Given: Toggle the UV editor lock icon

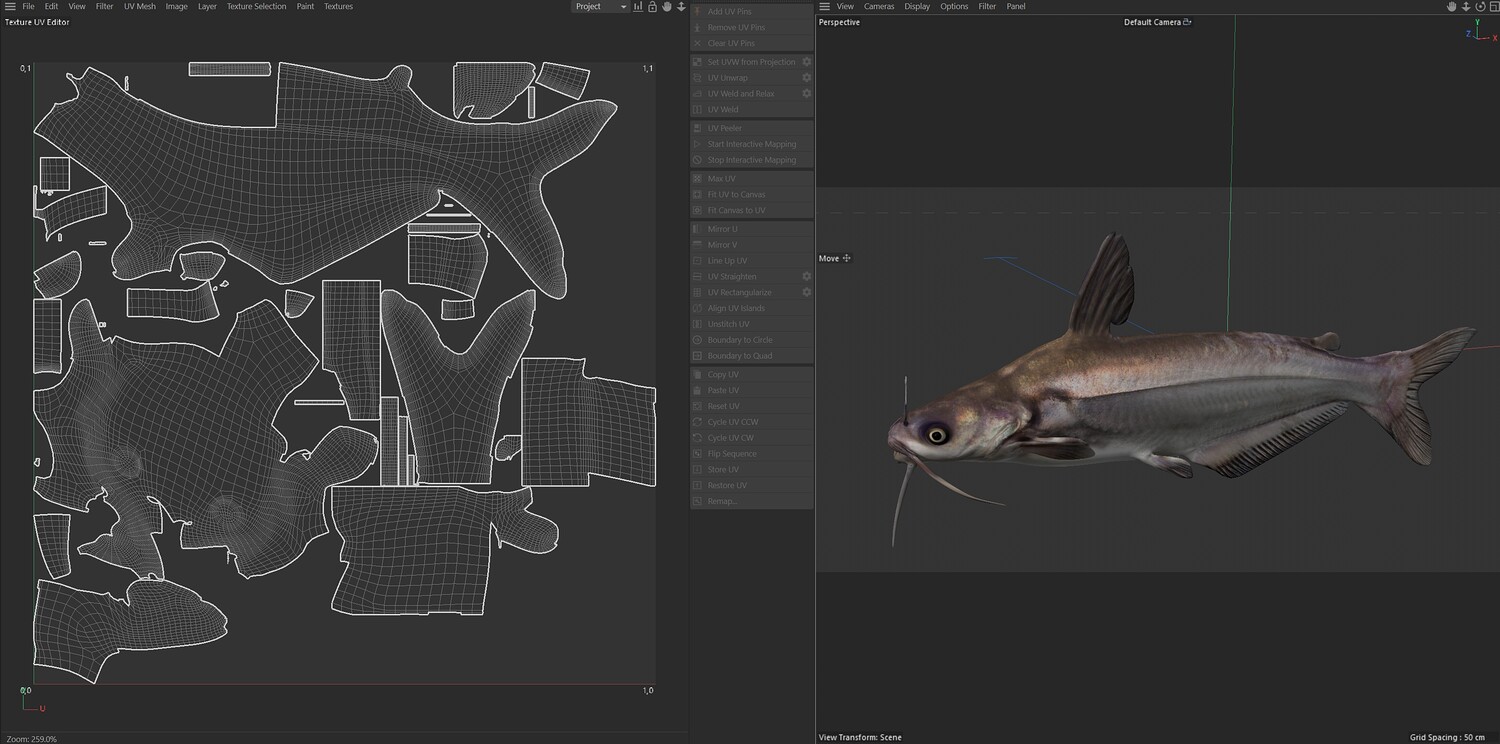Looking at the screenshot, I should [x=652, y=7].
